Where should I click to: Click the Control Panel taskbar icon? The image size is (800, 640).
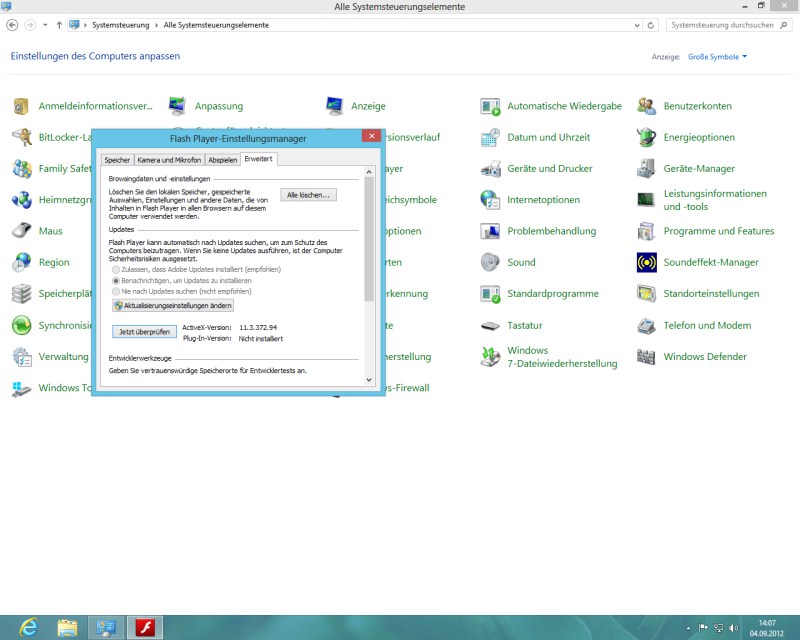tap(106, 628)
